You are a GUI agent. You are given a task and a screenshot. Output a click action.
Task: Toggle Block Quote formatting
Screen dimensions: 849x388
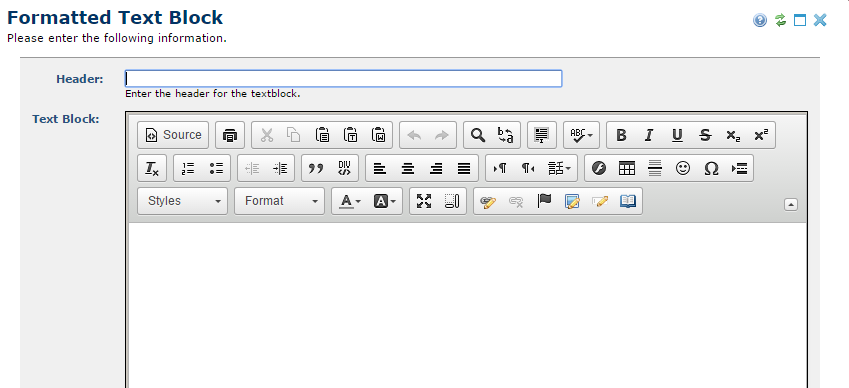tap(316, 168)
